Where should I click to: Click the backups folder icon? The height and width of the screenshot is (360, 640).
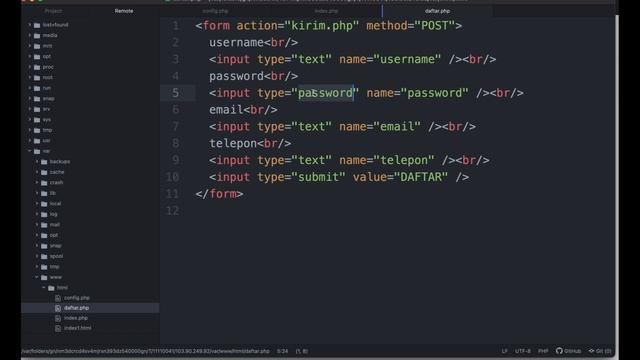(x=44, y=162)
